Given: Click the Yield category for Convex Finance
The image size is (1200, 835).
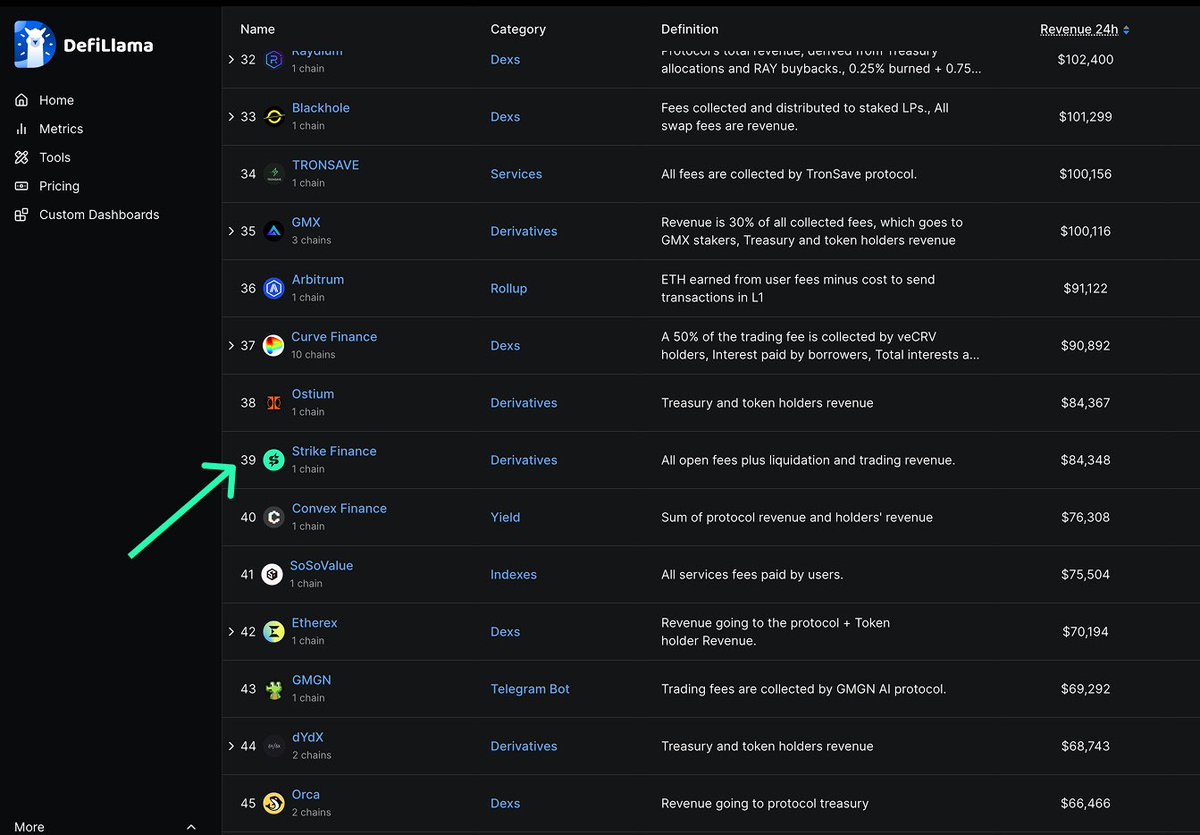Looking at the screenshot, I should 505,517.
